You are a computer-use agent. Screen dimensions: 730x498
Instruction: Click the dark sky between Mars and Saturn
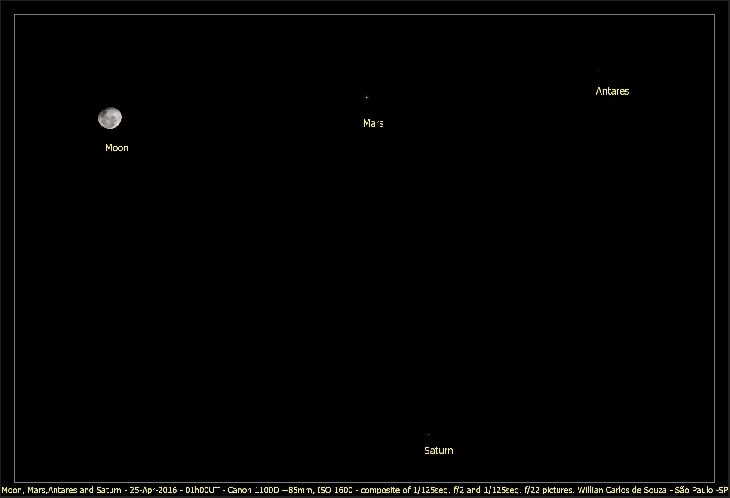point(398,280)
